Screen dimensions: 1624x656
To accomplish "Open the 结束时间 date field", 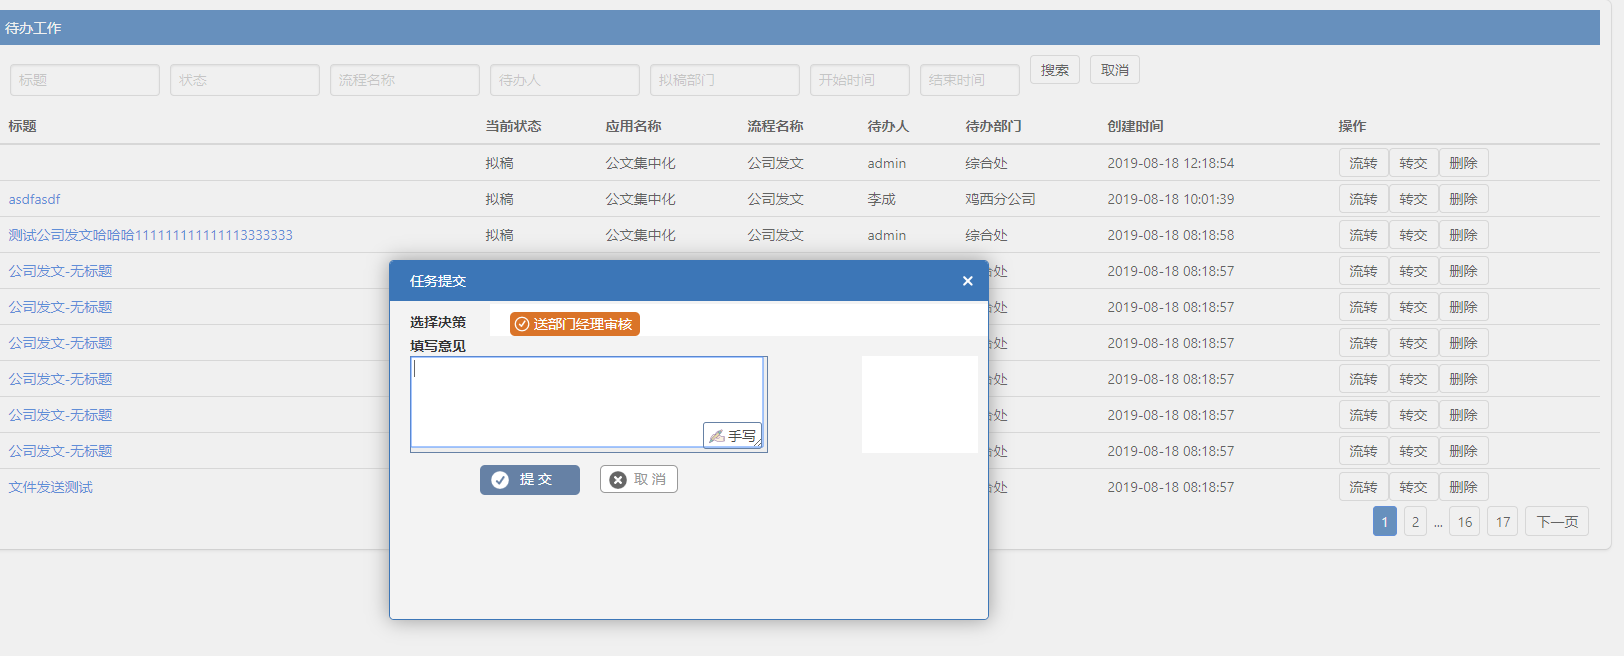I will pyautogui.click(x=970, y=80).
